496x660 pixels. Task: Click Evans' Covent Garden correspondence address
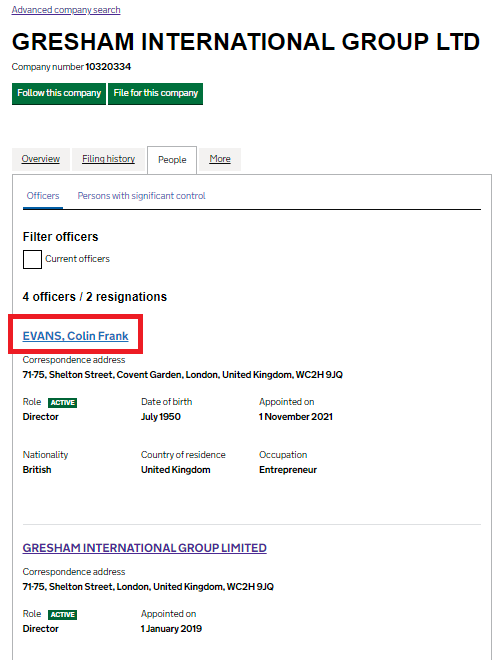pyautogui.click(x=183, y=375)
